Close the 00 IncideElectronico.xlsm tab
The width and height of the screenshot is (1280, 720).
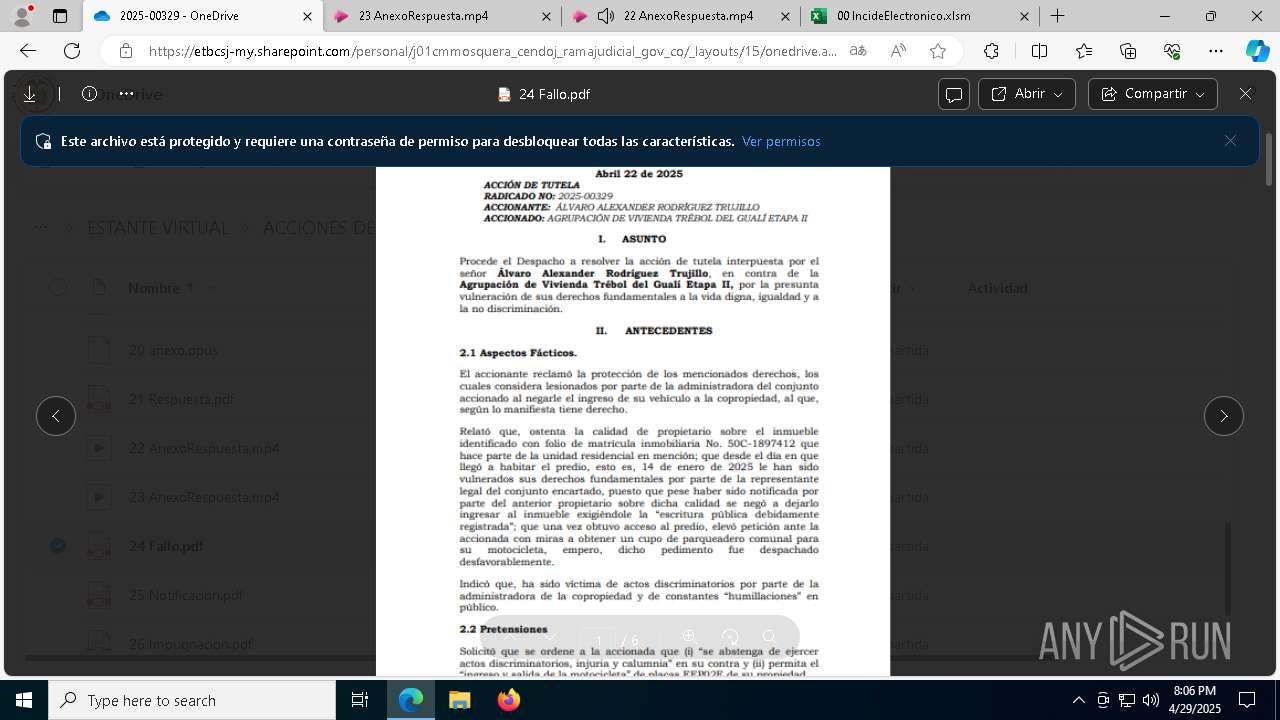pyautogui.click(x=1024, y=16)
